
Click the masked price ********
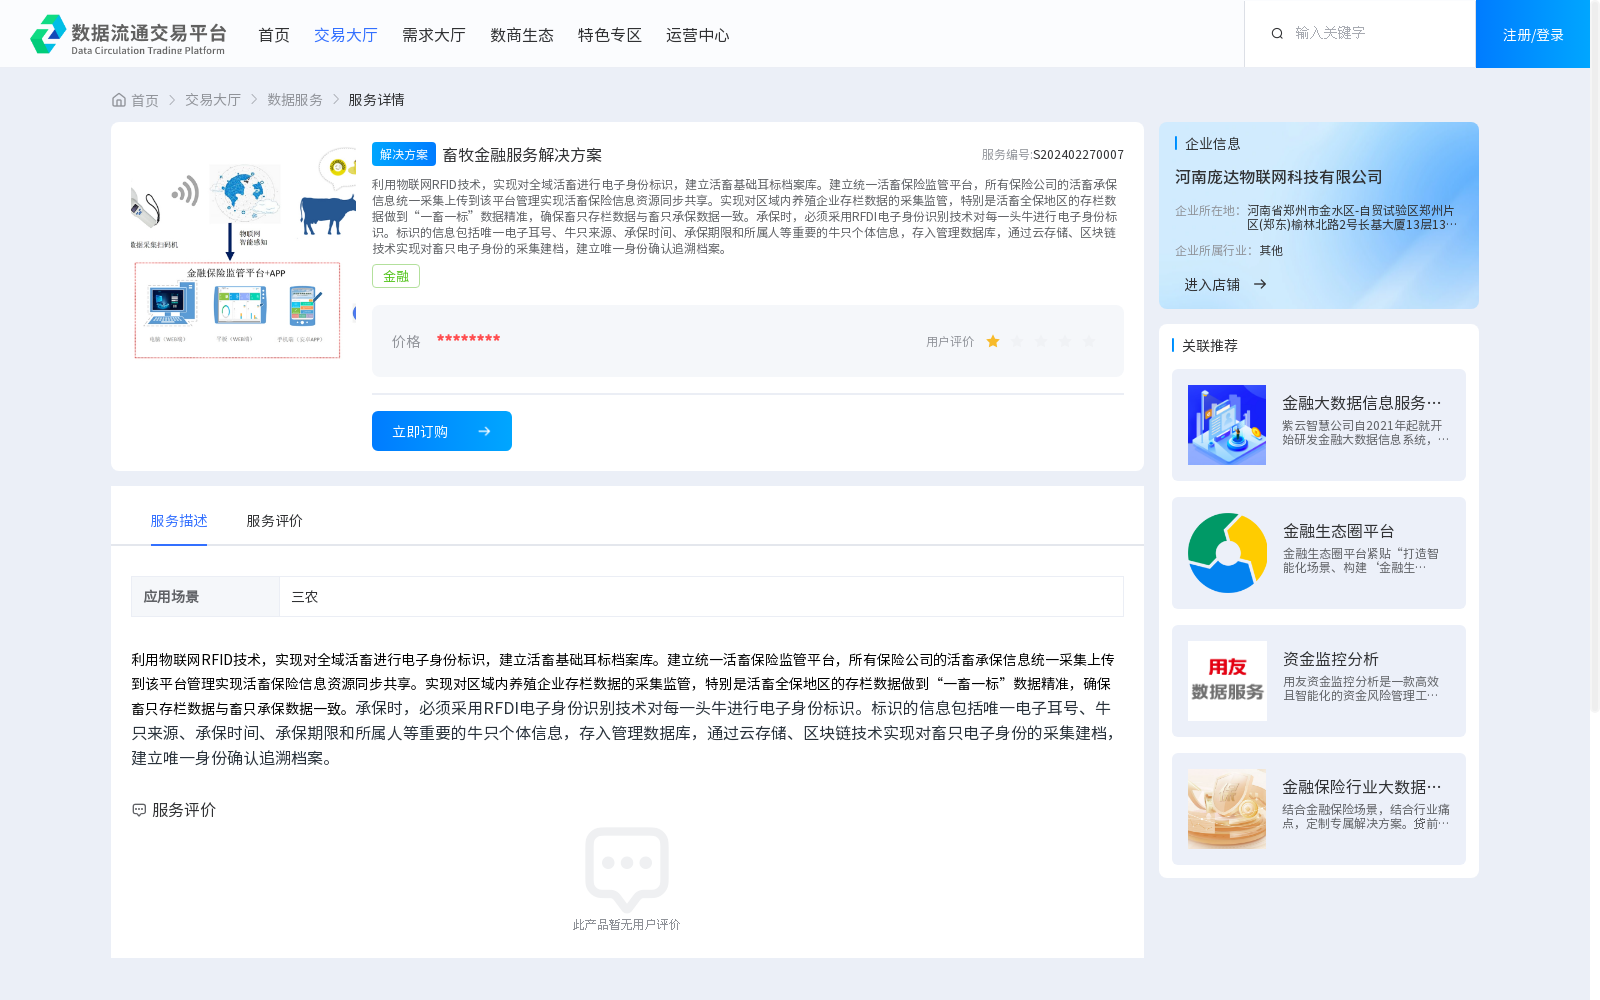469,340
